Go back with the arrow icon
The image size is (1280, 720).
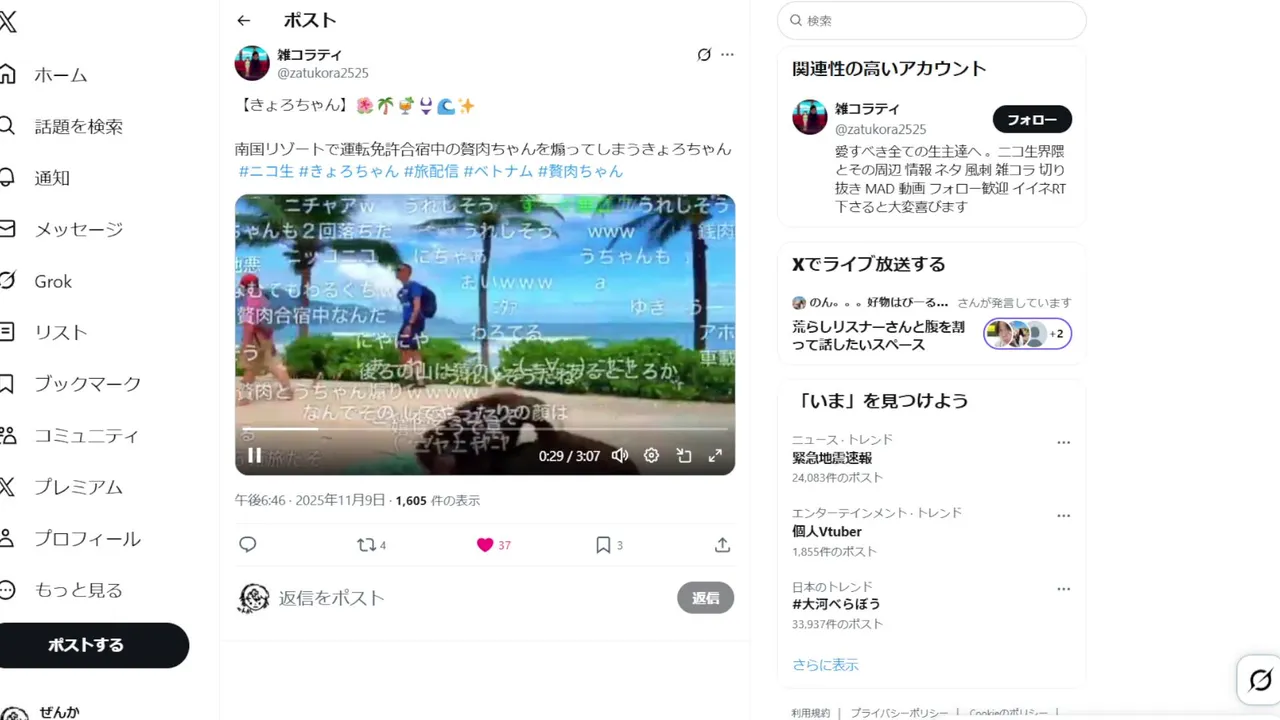coord(243,20)
